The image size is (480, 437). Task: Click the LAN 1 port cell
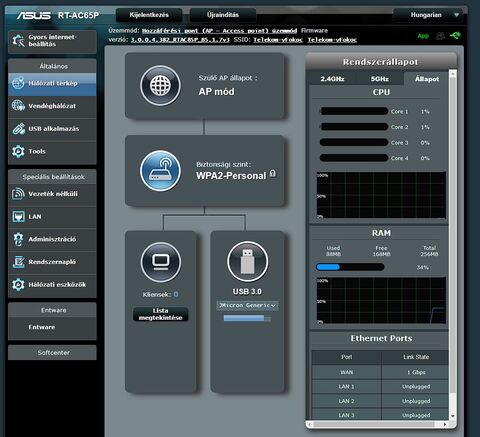tap(347, 387)
